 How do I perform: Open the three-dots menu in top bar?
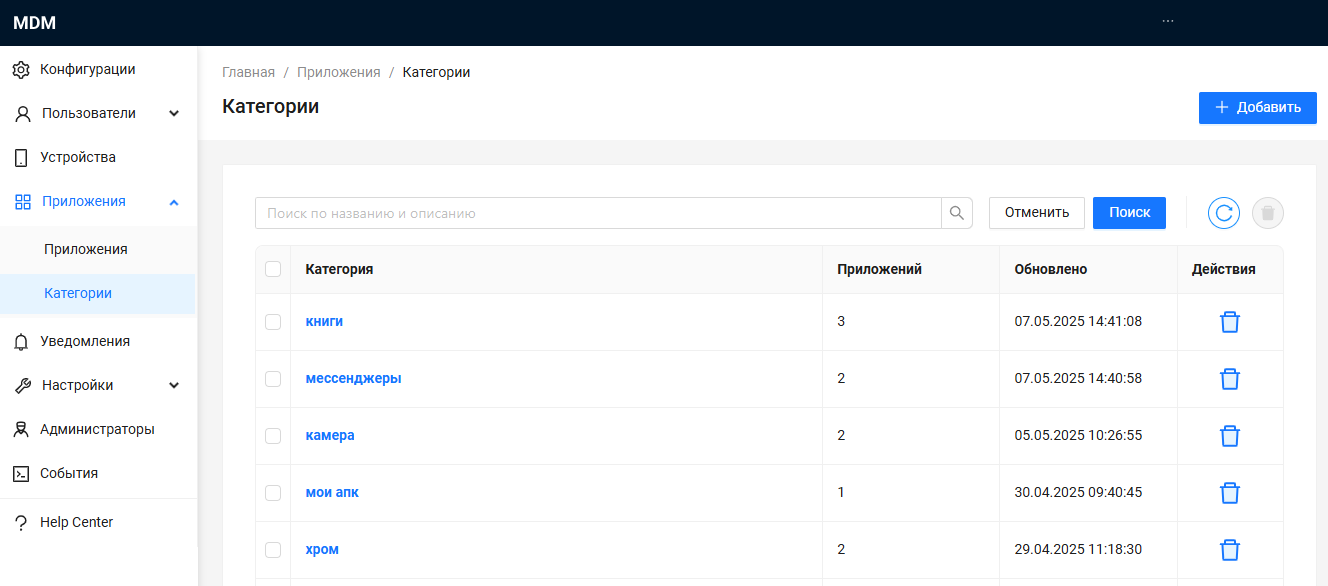pyautogui.click(x=1168, y=21)
